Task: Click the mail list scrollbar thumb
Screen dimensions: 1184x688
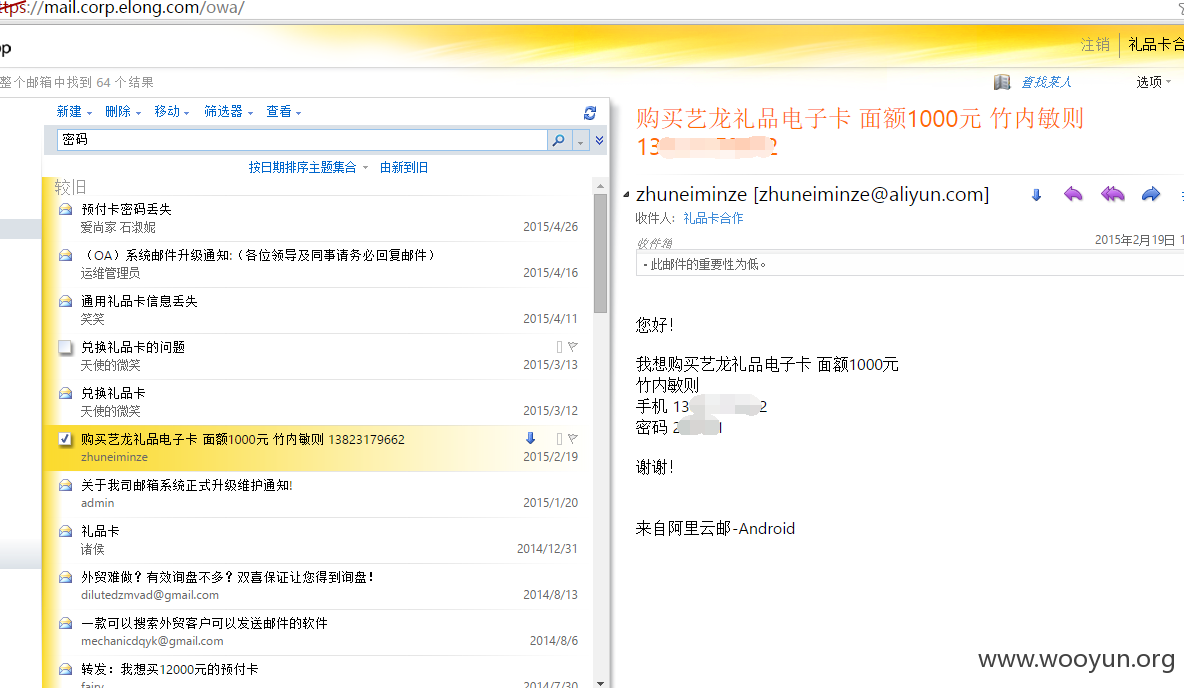Action: (x=600, y=253)
